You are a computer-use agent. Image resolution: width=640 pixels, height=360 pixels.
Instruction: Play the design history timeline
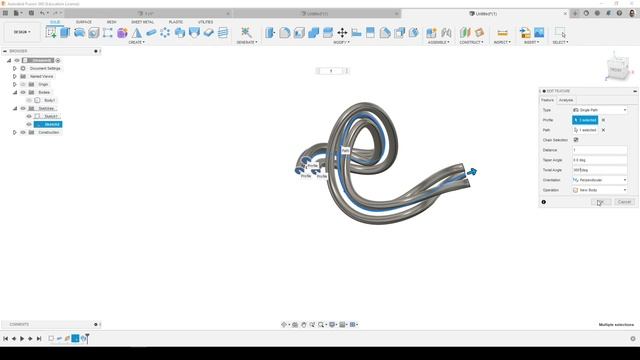22,338
